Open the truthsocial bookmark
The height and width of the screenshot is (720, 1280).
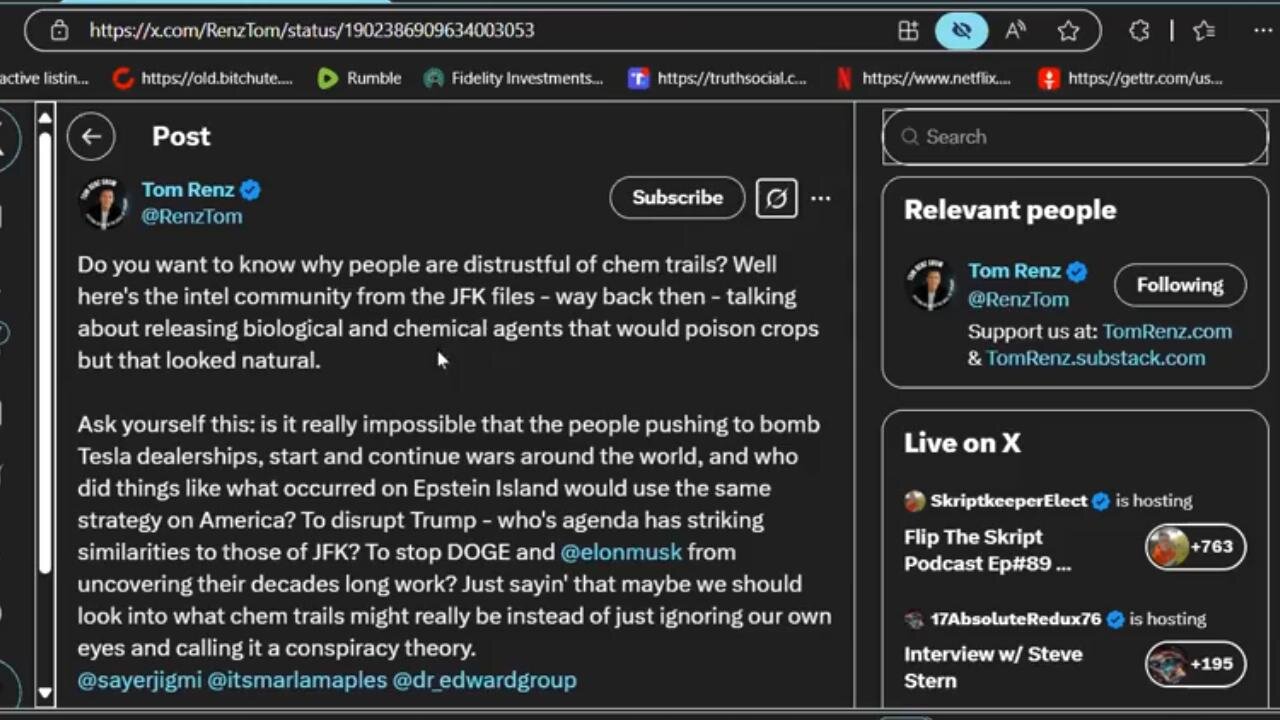point(717,78)
